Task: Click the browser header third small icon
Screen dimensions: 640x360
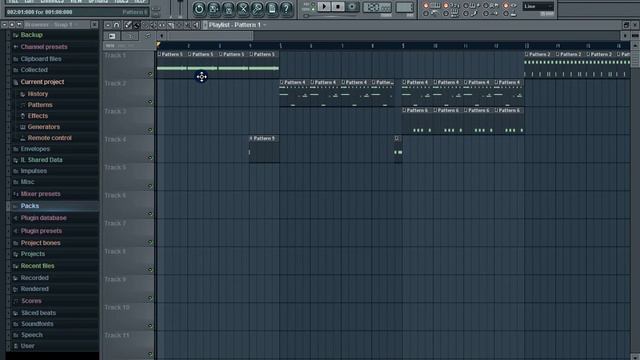Action: [19, 25]
